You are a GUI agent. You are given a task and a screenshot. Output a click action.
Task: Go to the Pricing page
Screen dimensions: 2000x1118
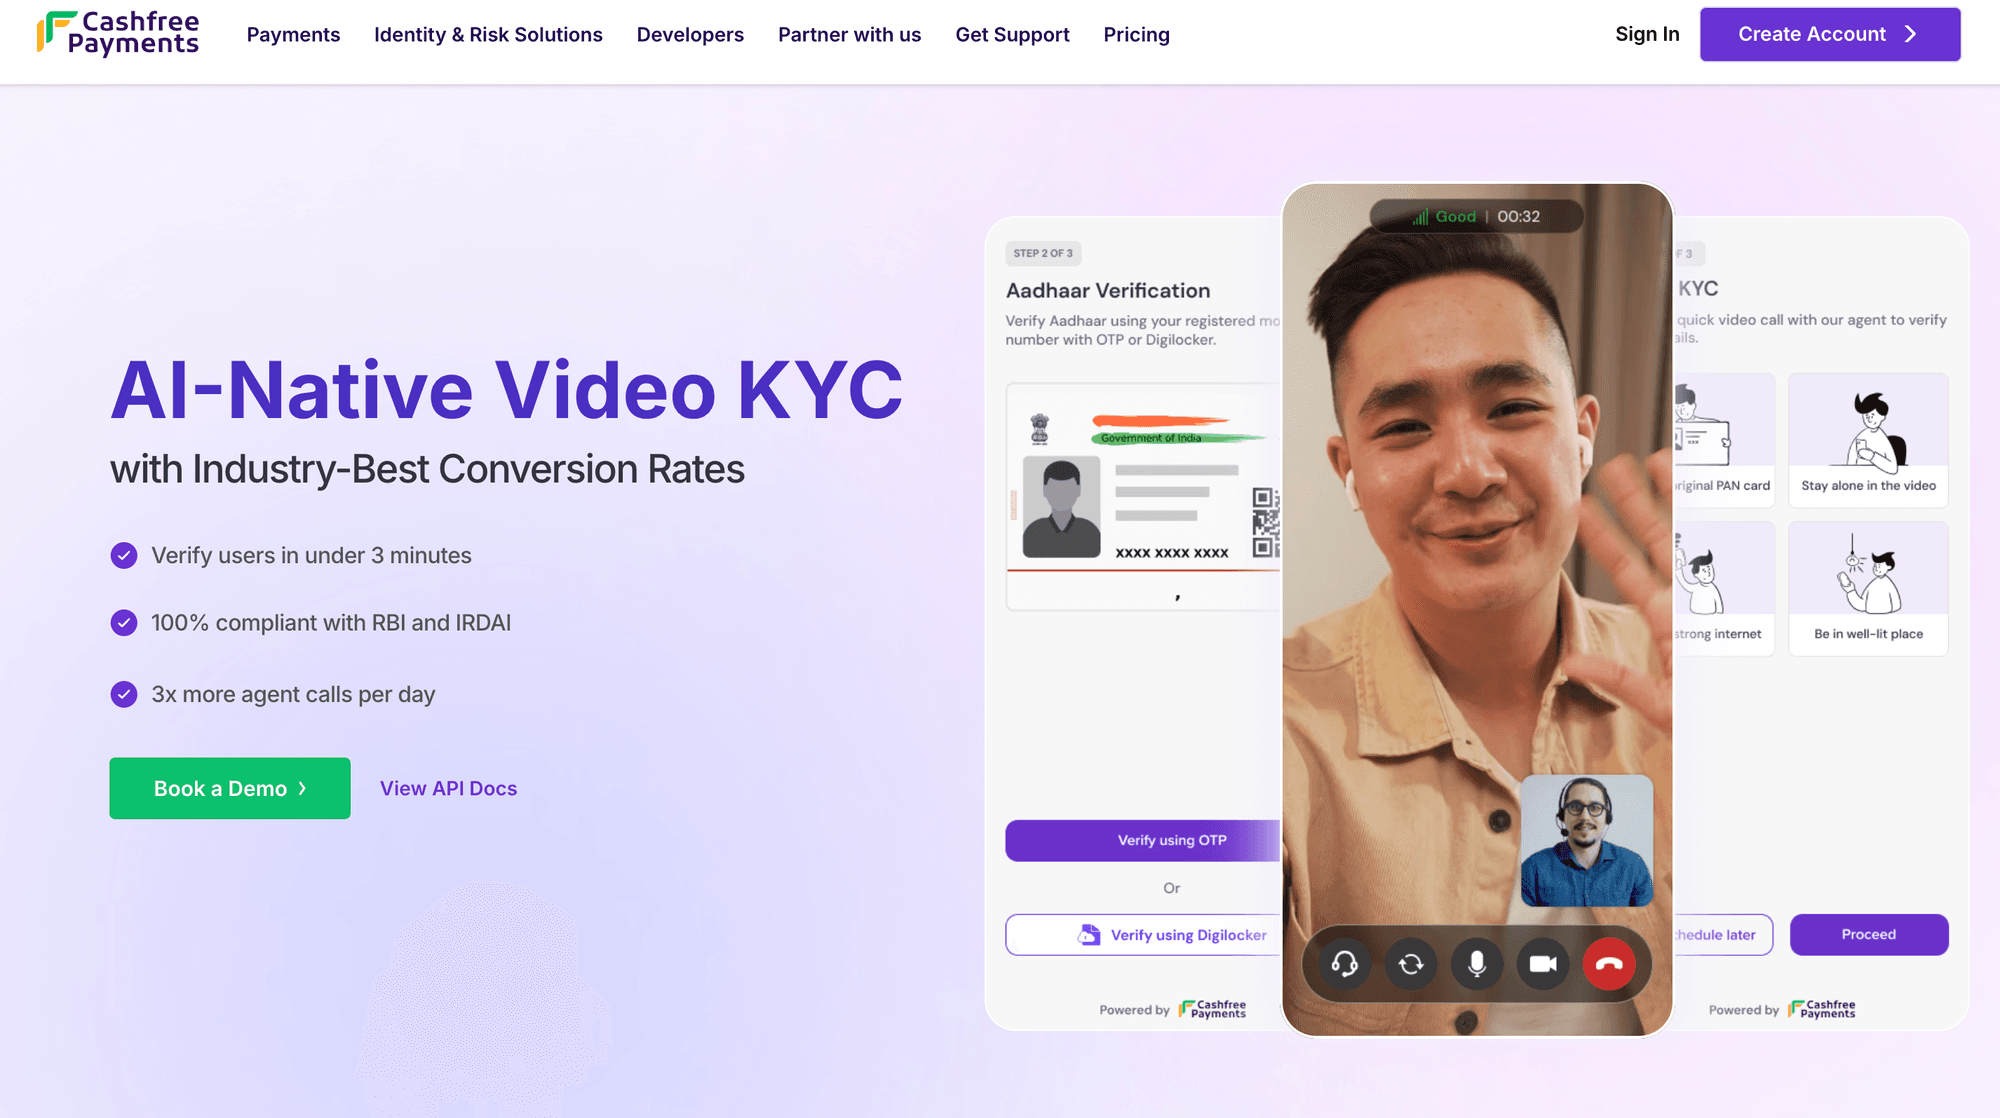coord(1136,35)
